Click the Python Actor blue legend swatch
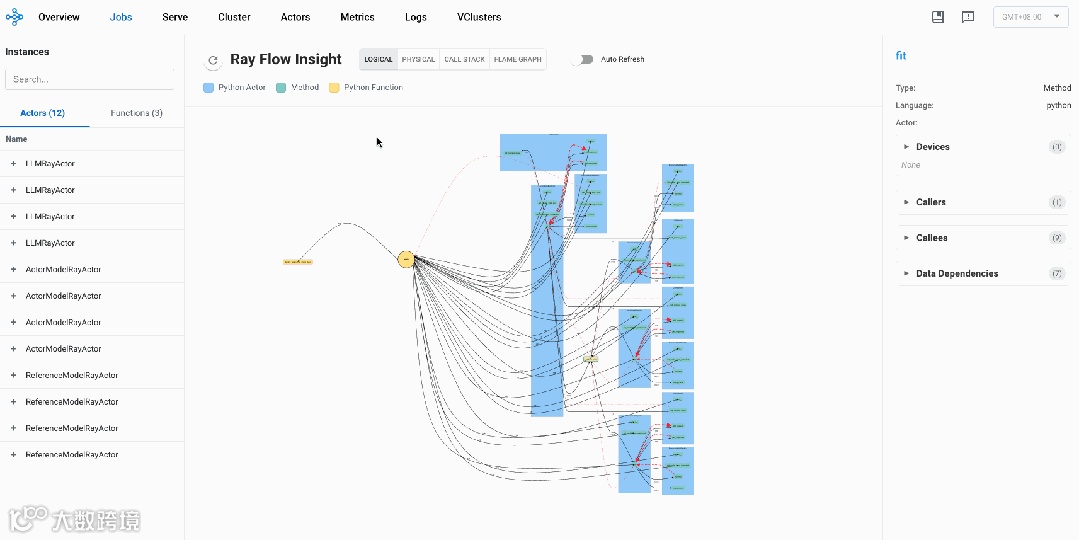1079x540 pixels. 209,88
